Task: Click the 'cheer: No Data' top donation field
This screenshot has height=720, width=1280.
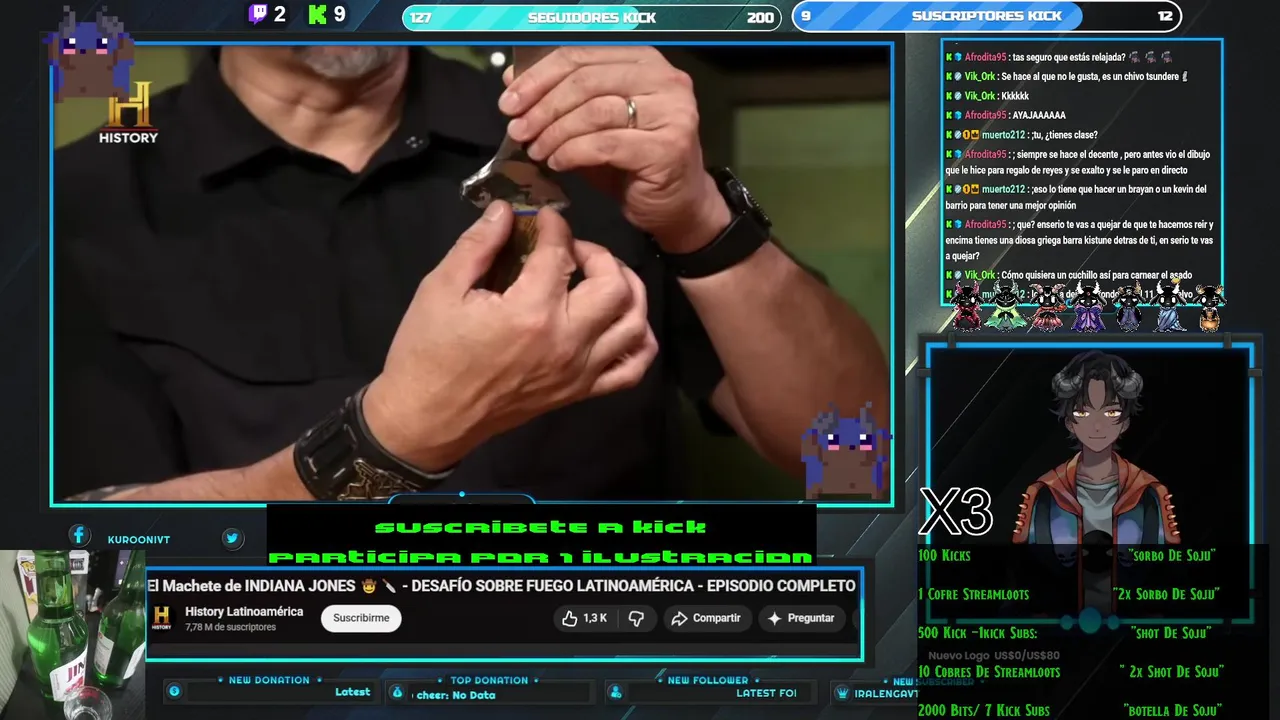Action: [x=456, y=695]
